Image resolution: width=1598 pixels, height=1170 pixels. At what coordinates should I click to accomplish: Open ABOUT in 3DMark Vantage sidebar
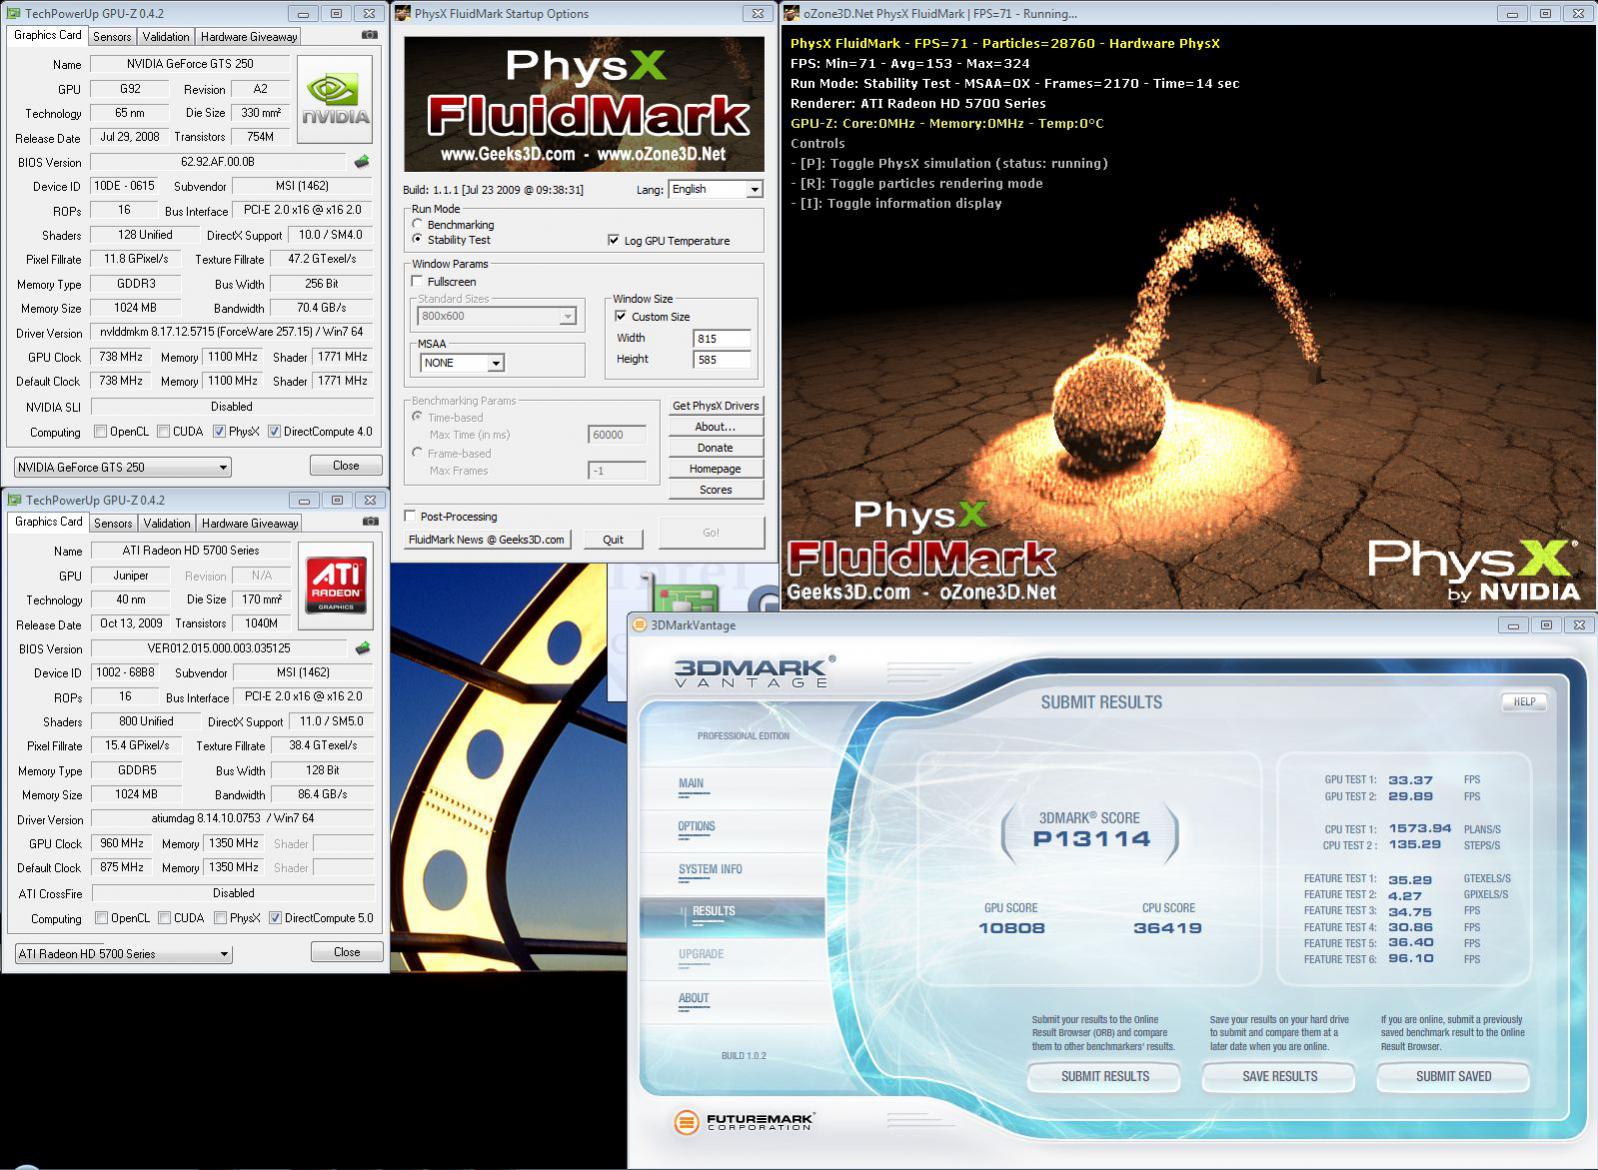(x=693, y=999)
